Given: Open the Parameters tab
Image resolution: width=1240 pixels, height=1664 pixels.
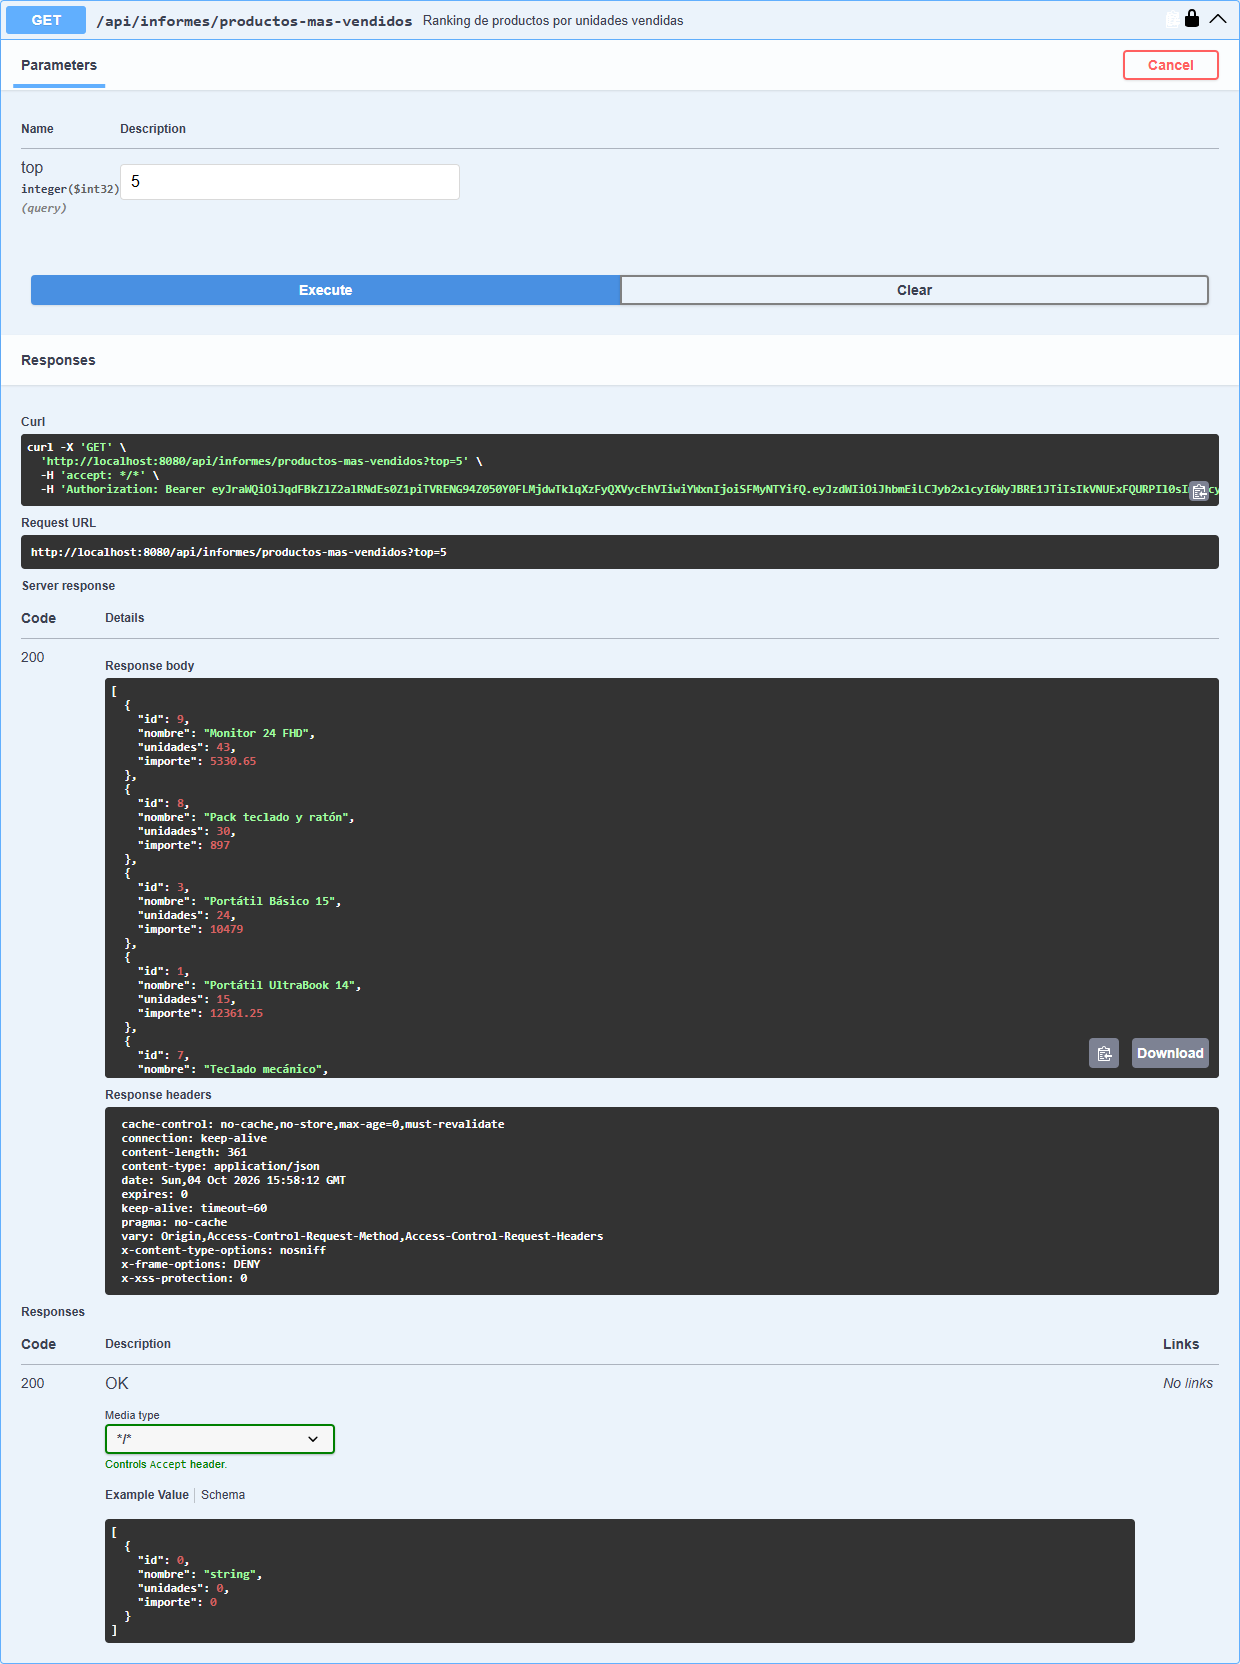Looking at the screenshot, I should click(59, 65).
